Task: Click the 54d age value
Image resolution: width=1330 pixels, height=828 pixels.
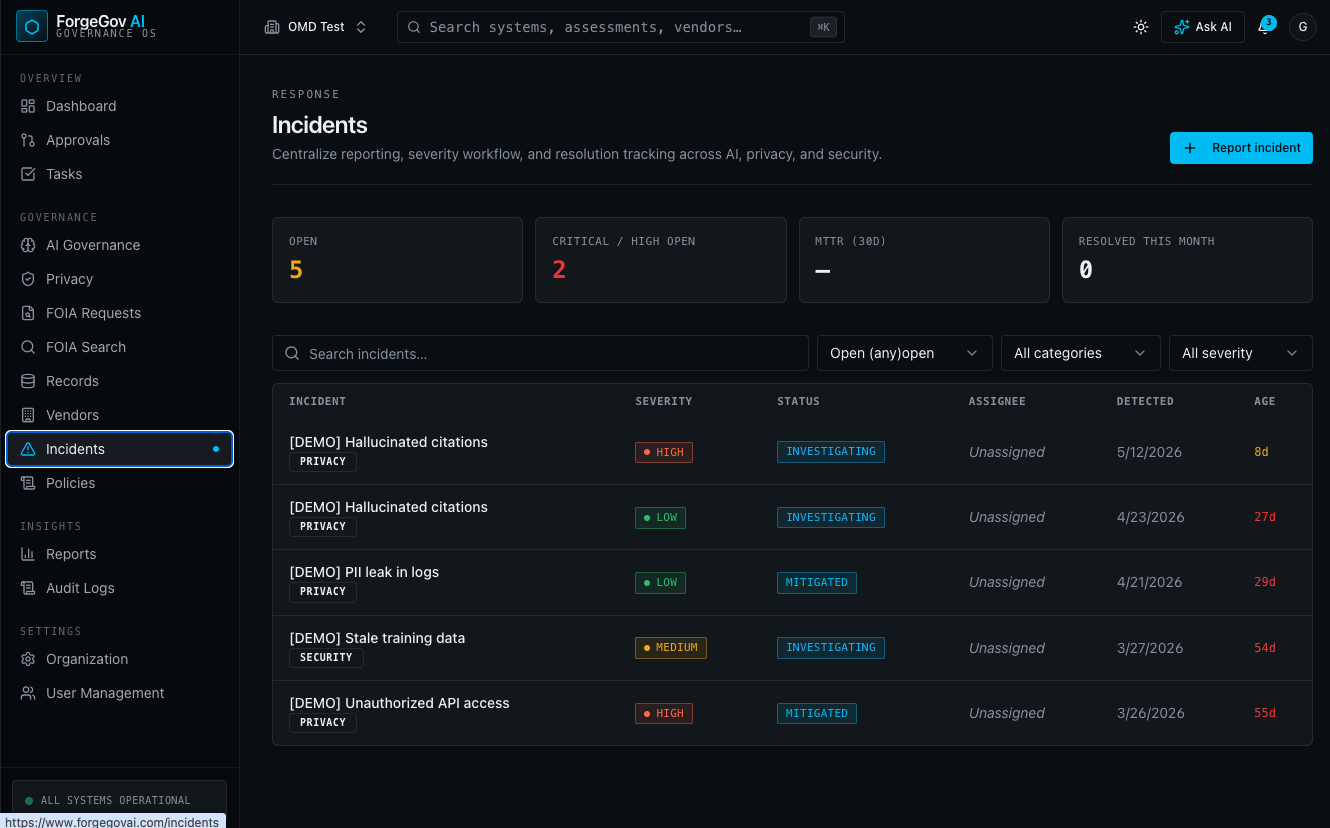Action: [1265, 648]
